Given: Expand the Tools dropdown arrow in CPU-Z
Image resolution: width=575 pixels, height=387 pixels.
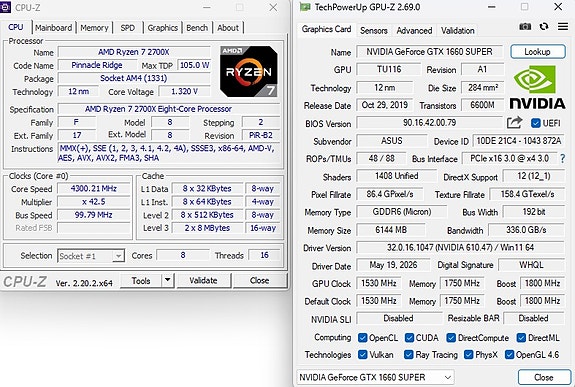Looking at the screenshot, I should pyautogui.click(x=167, y=280).
